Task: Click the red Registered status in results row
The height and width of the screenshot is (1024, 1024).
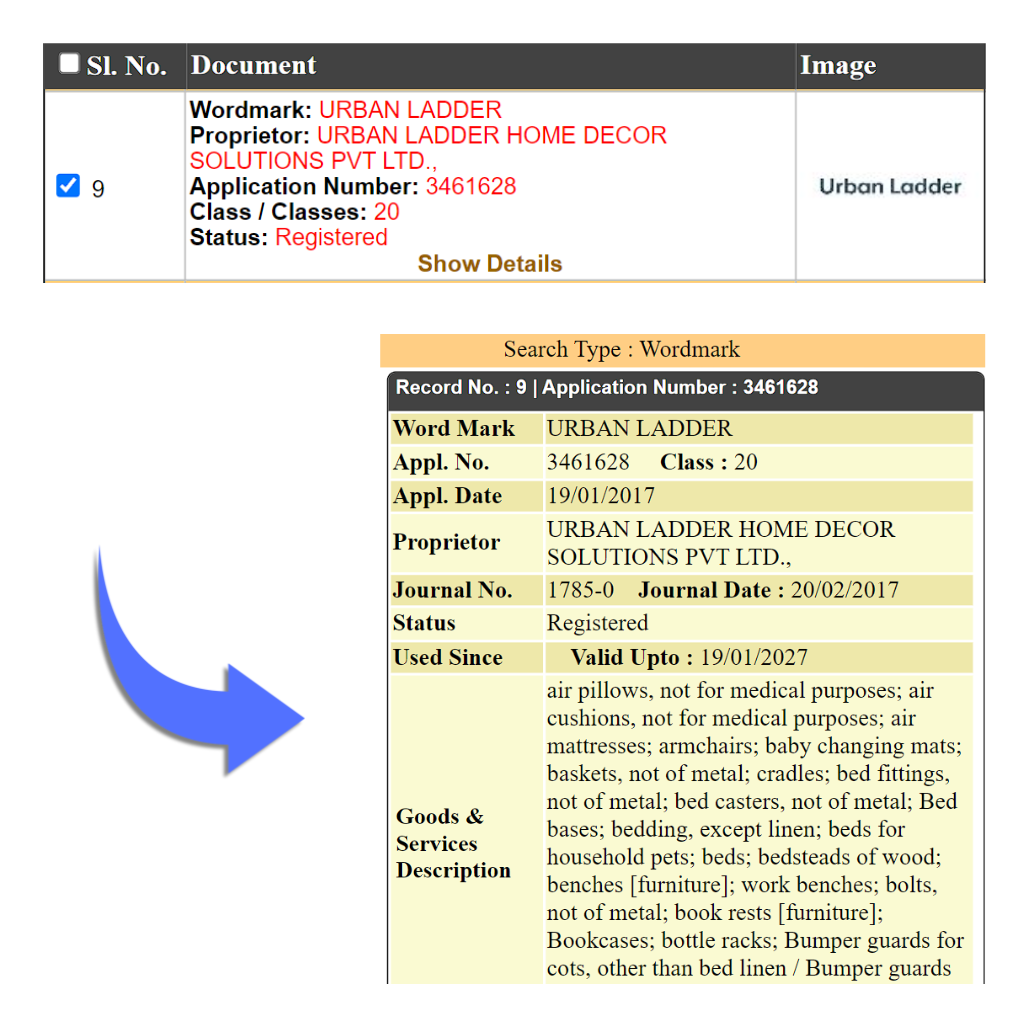Action: tap(331, 238)
